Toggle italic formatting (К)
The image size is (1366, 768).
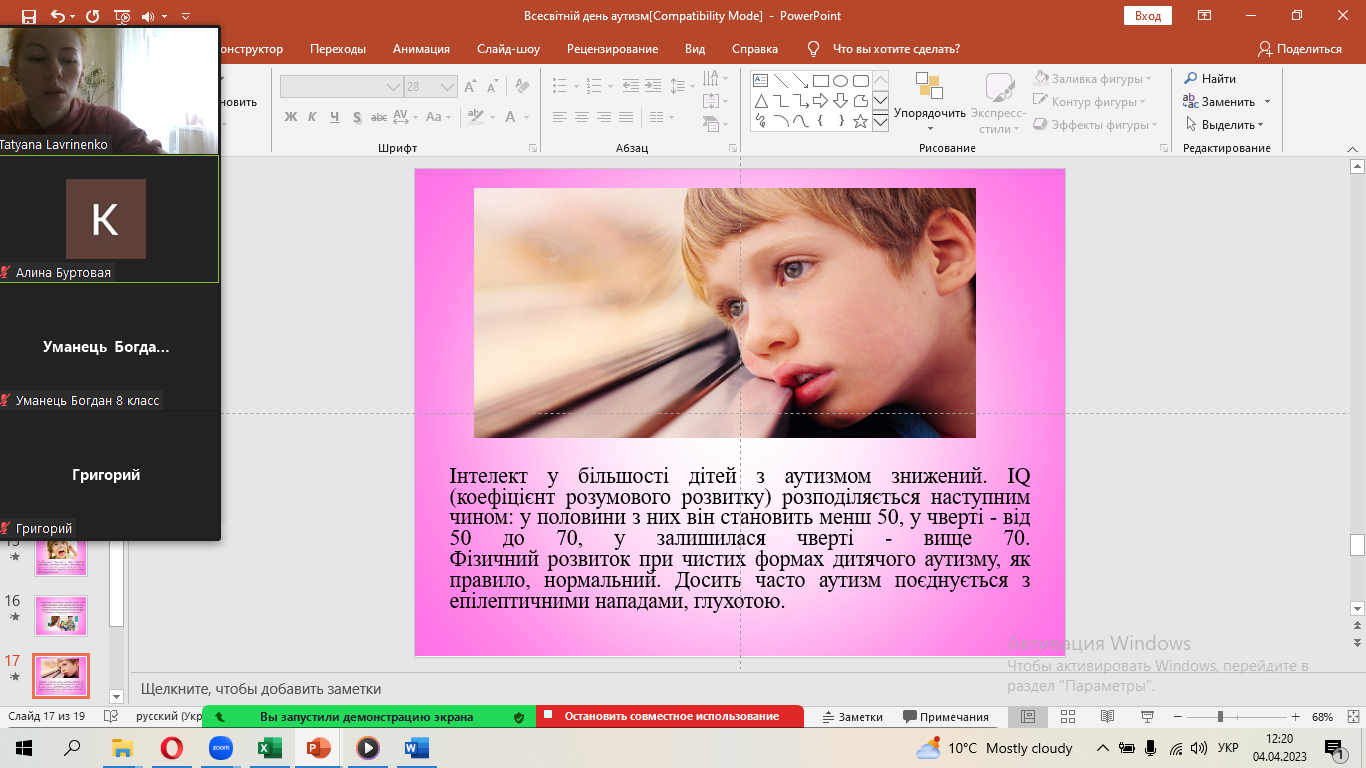point(312,117)
